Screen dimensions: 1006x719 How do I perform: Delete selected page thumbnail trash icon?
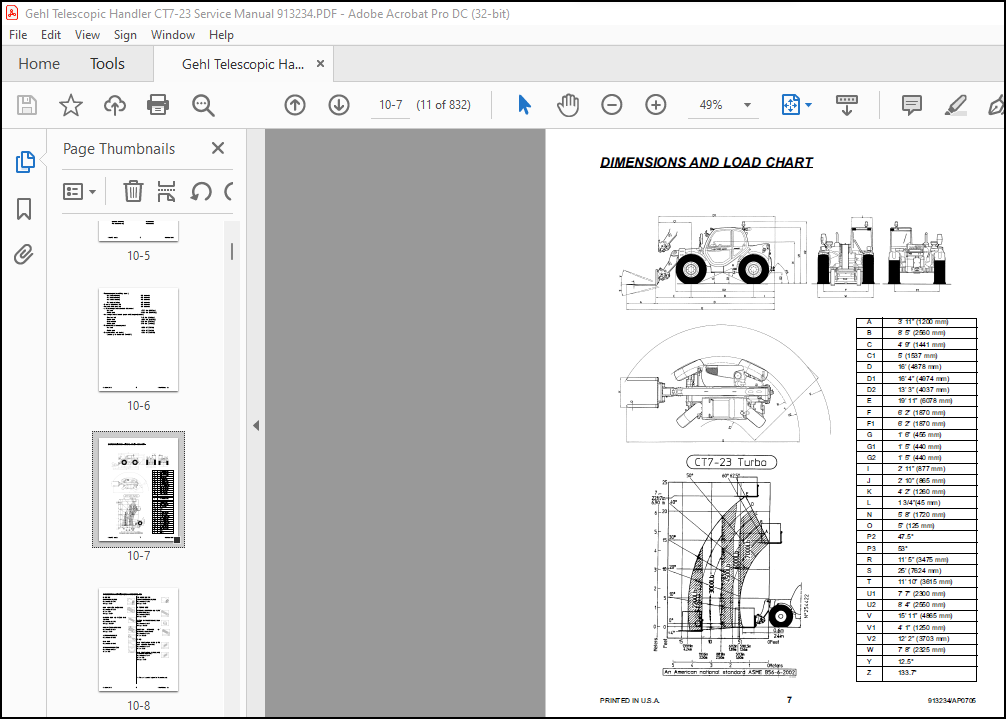coord(133,191)
